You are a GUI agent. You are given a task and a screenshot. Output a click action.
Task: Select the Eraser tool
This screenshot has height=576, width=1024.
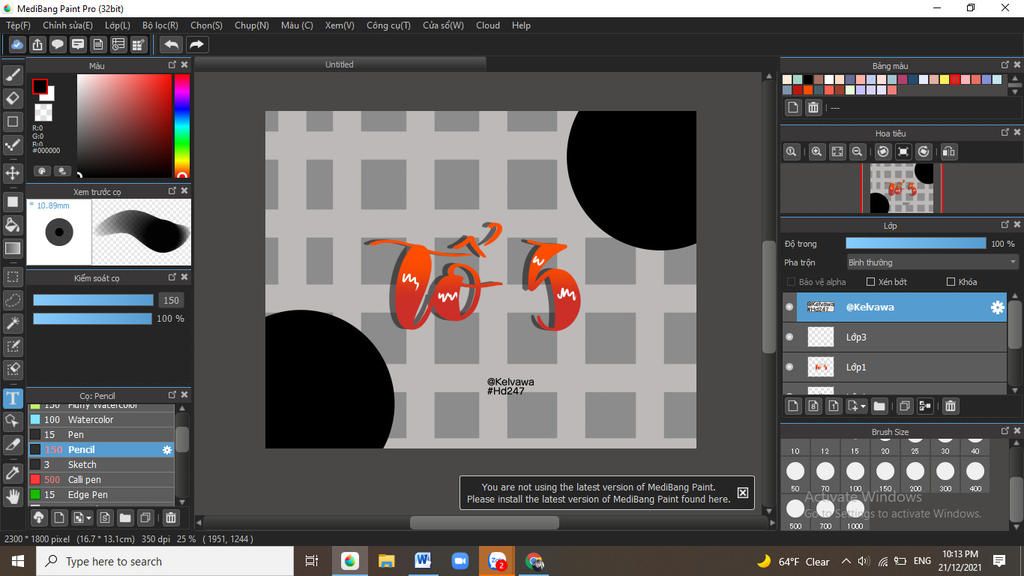(12, 98)
